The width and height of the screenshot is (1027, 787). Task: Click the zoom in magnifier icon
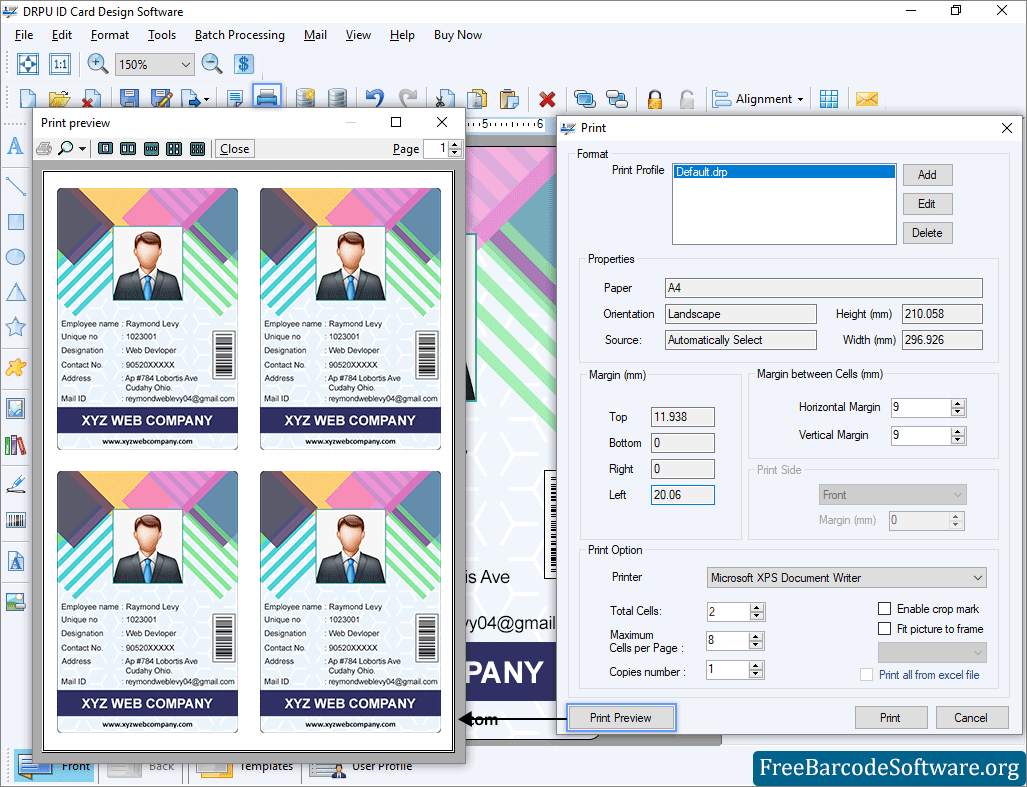(98, 64)
